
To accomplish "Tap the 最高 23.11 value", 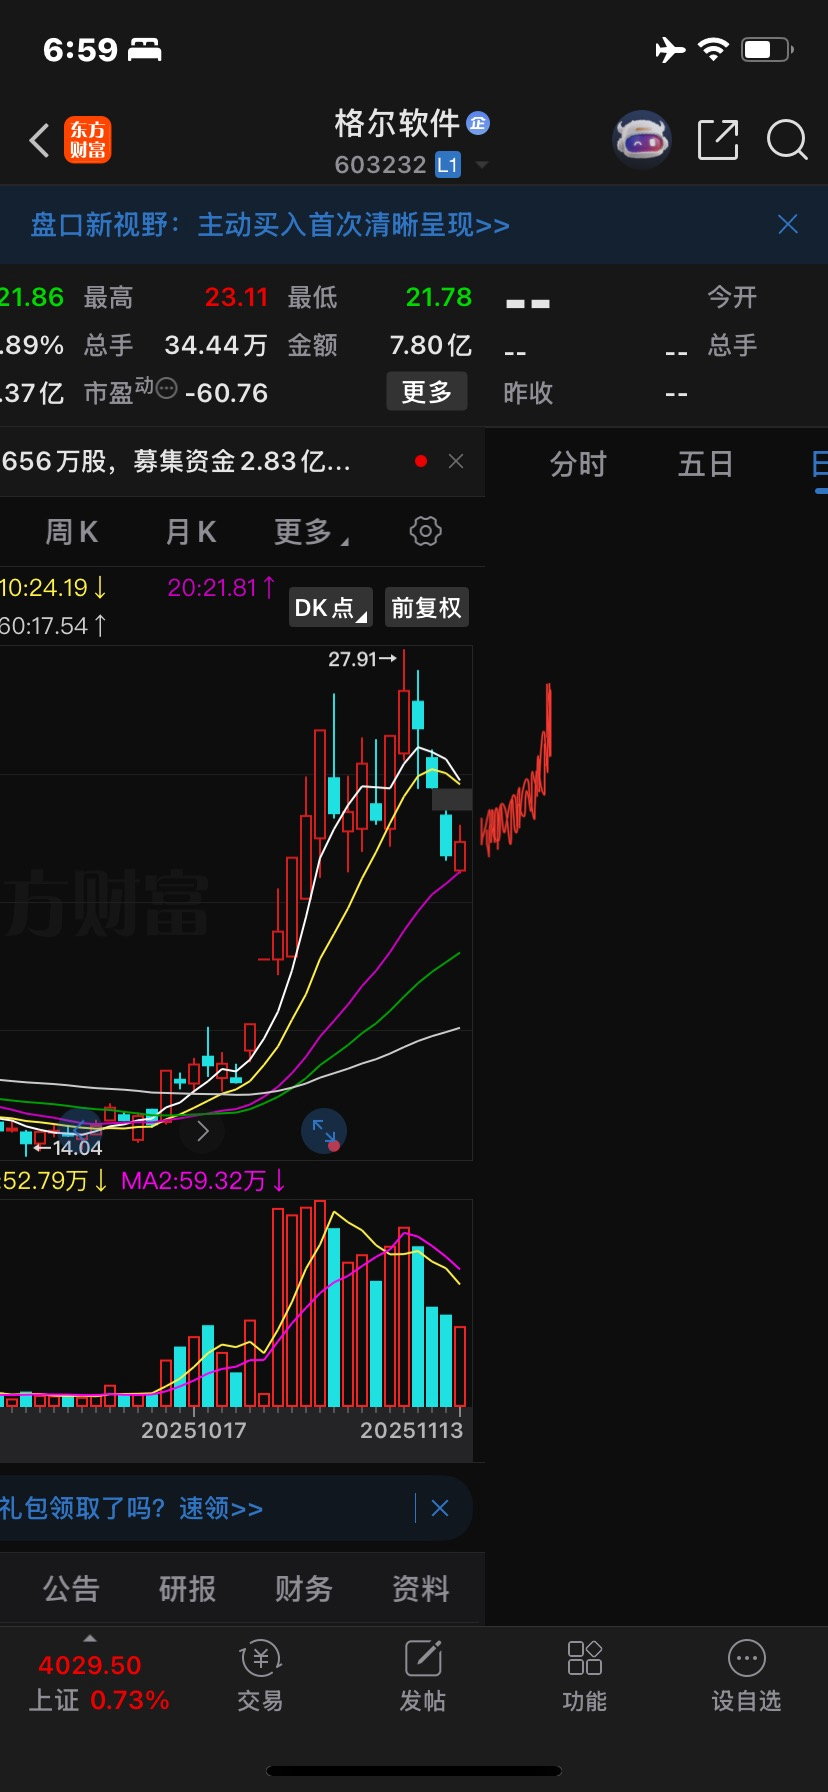I will (237, 297).
